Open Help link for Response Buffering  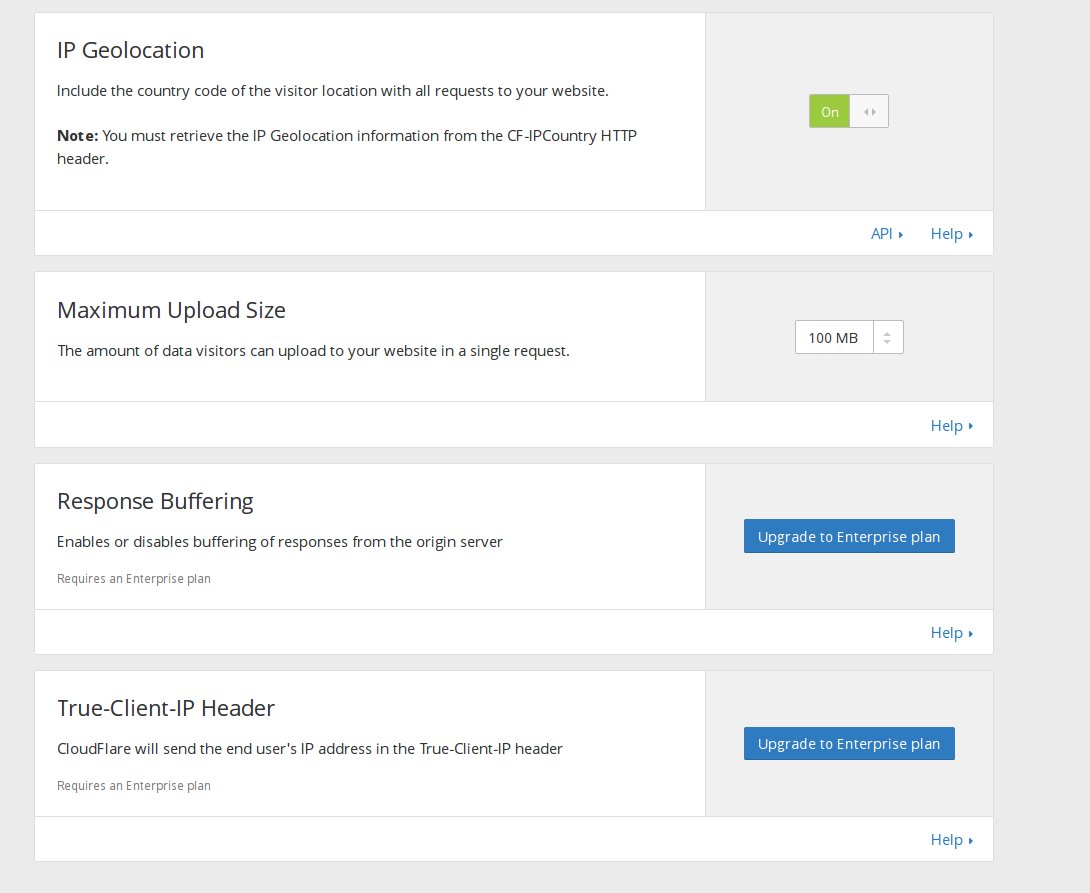click(x=952, y=632)
